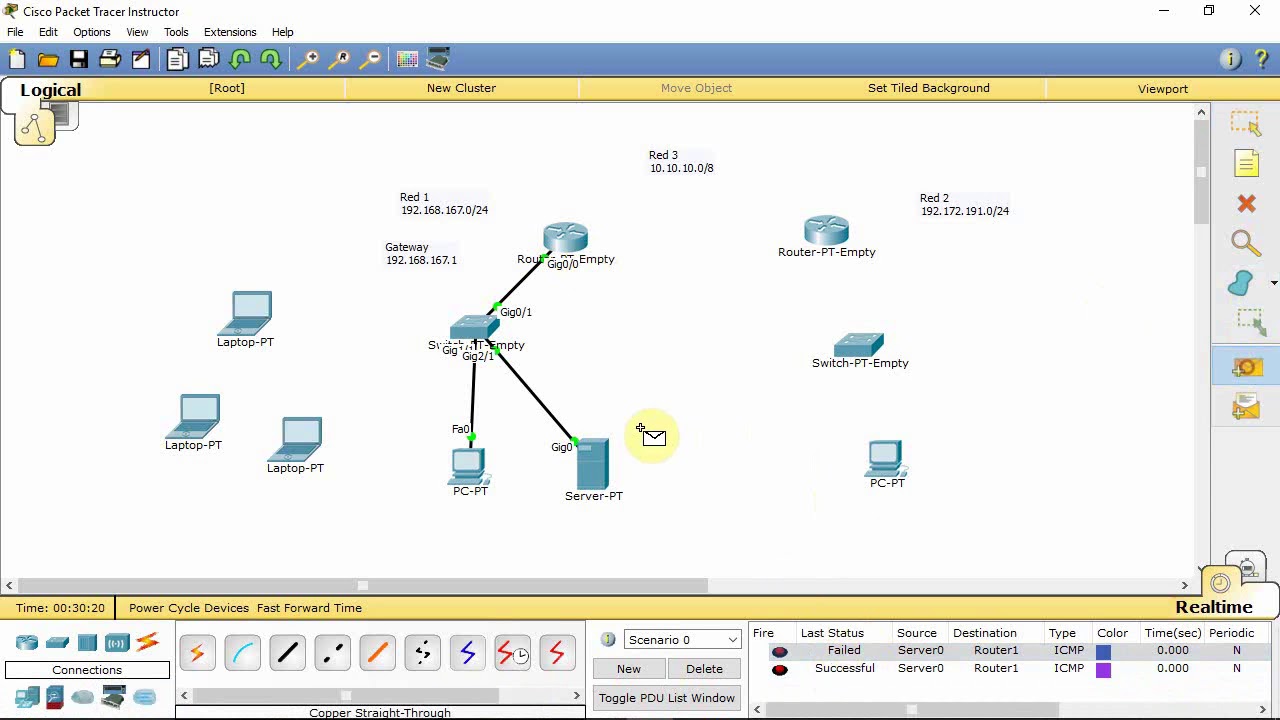Click Power Cycle Devices
This screenshot has height=720, width=1280.
(x=189, y=608)
